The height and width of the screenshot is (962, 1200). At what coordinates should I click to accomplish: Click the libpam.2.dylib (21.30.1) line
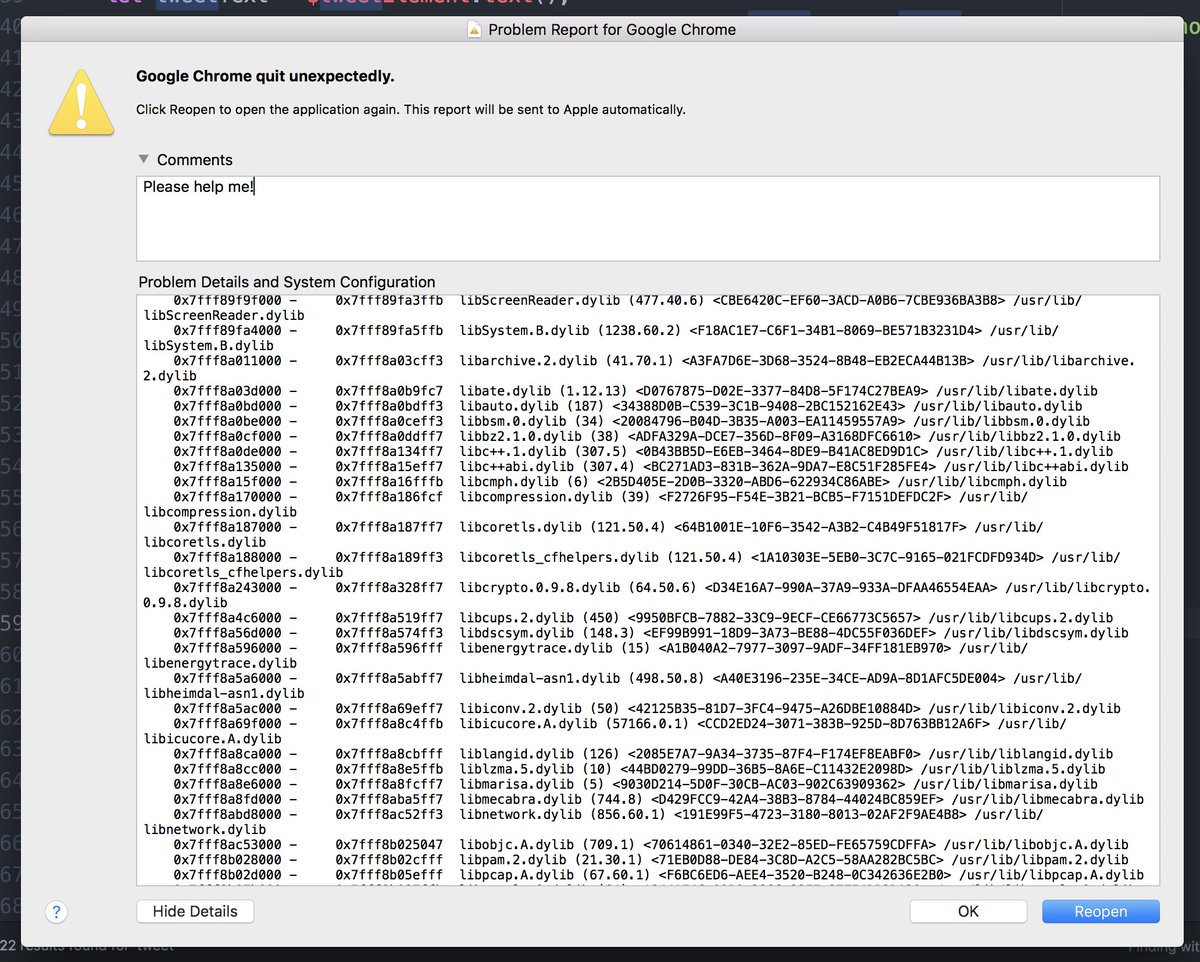tap(651, 860)
